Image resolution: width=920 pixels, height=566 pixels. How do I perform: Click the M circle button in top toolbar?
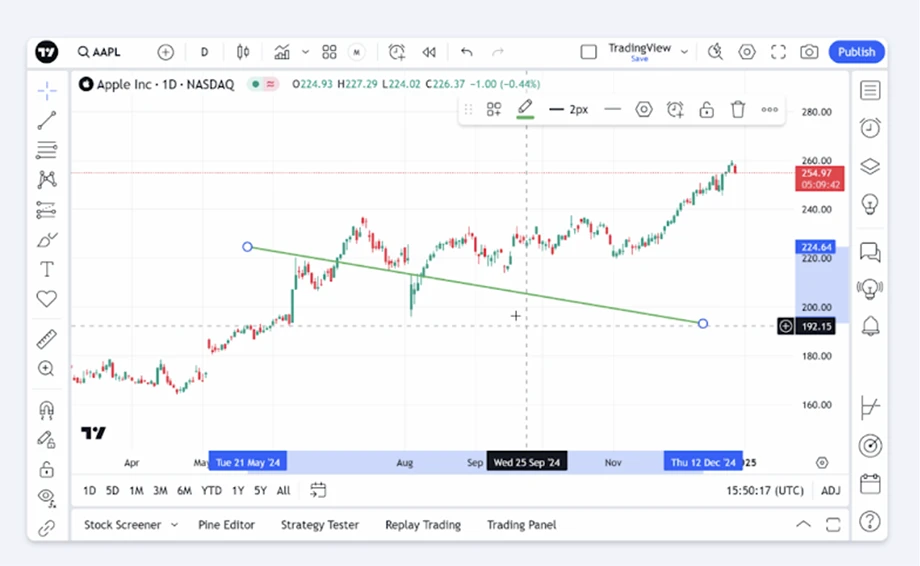pyautogui.click(x=356, y=52)
